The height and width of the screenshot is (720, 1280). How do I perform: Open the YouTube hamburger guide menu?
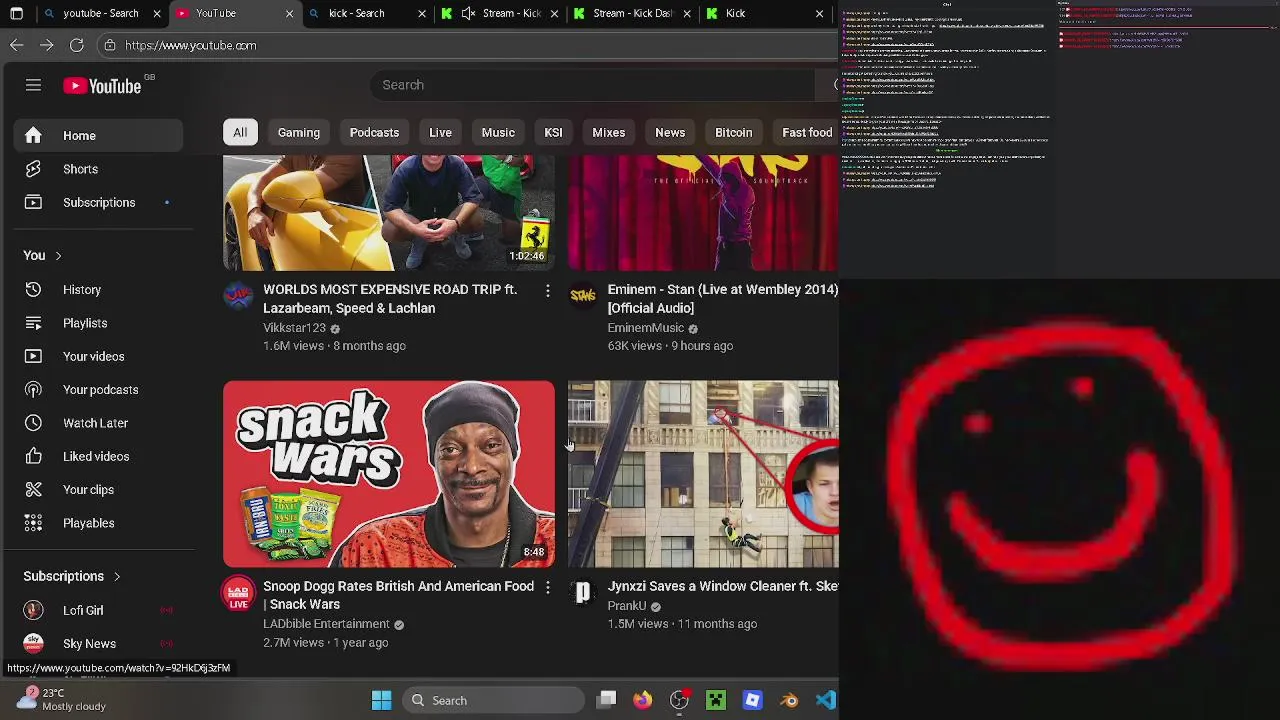tap(33, 85)
